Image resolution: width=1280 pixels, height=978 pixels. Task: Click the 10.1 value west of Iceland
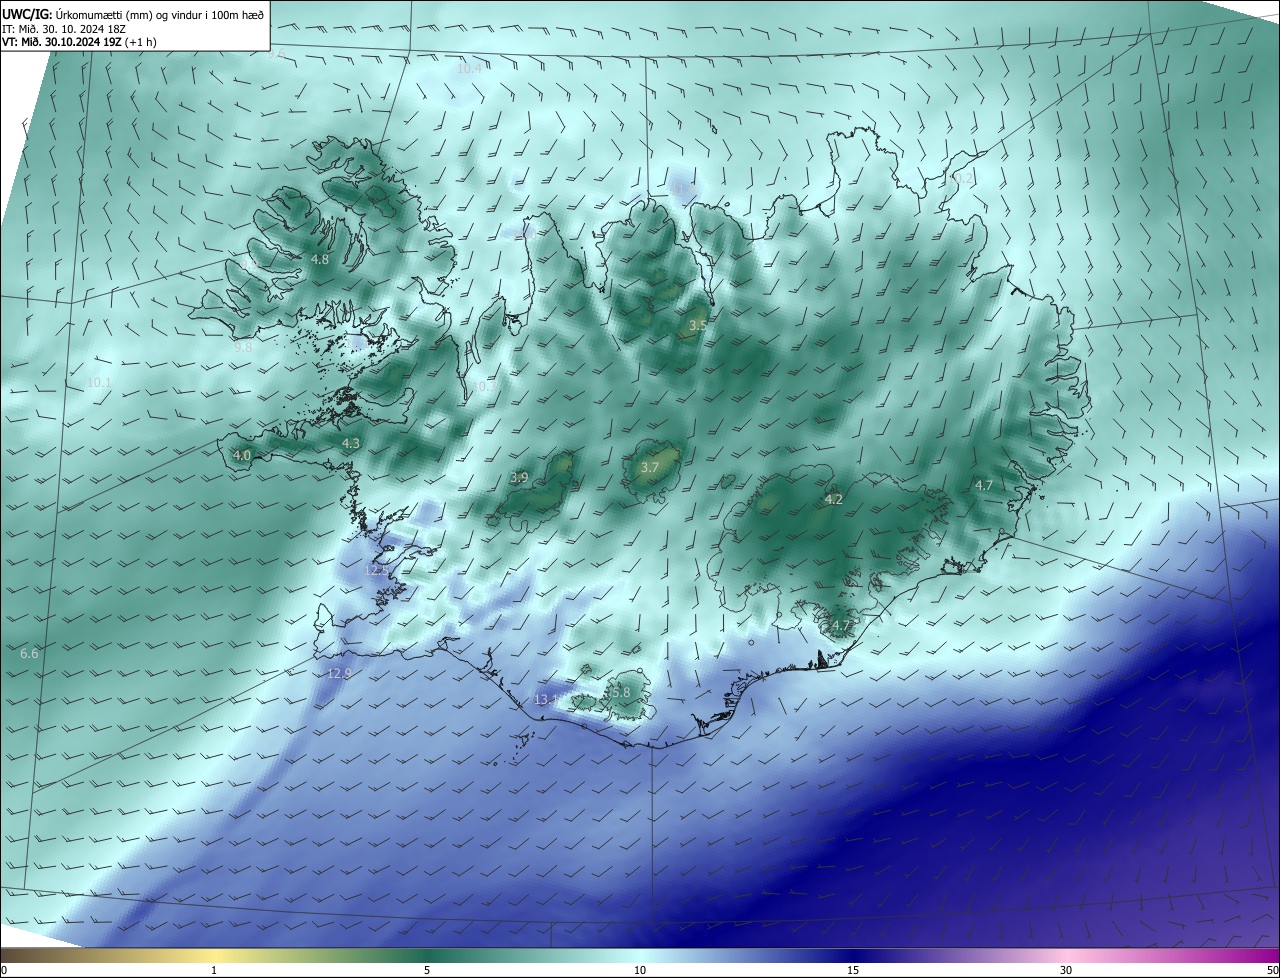pyautogui.click(x=99, y=383)
